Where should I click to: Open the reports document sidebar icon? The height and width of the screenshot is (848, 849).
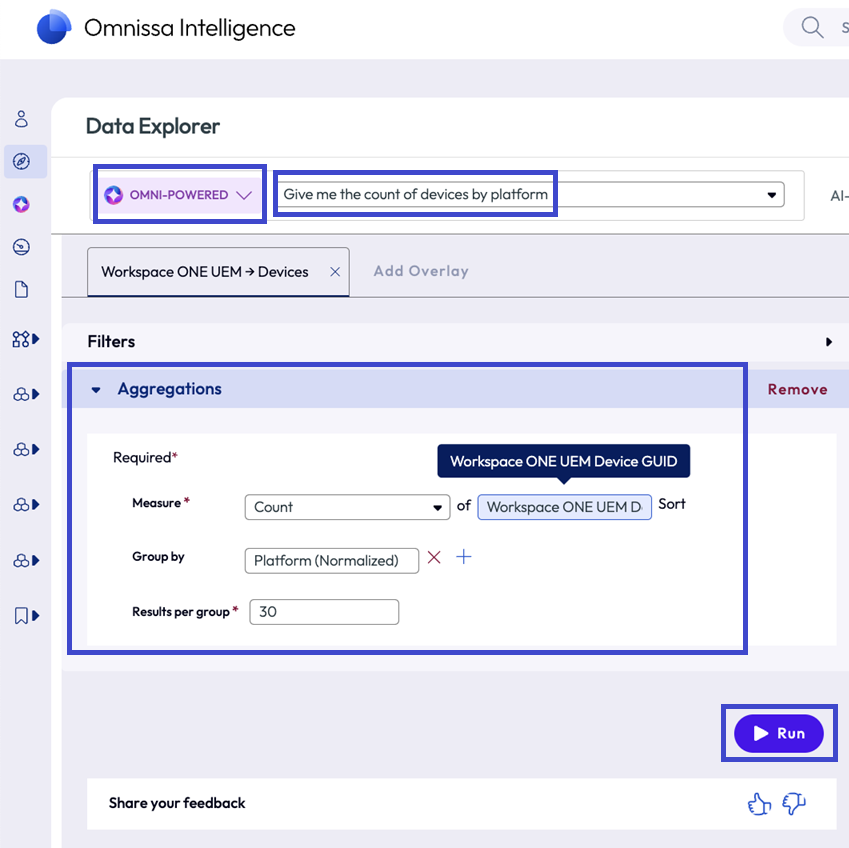click(x=21, y=290)
